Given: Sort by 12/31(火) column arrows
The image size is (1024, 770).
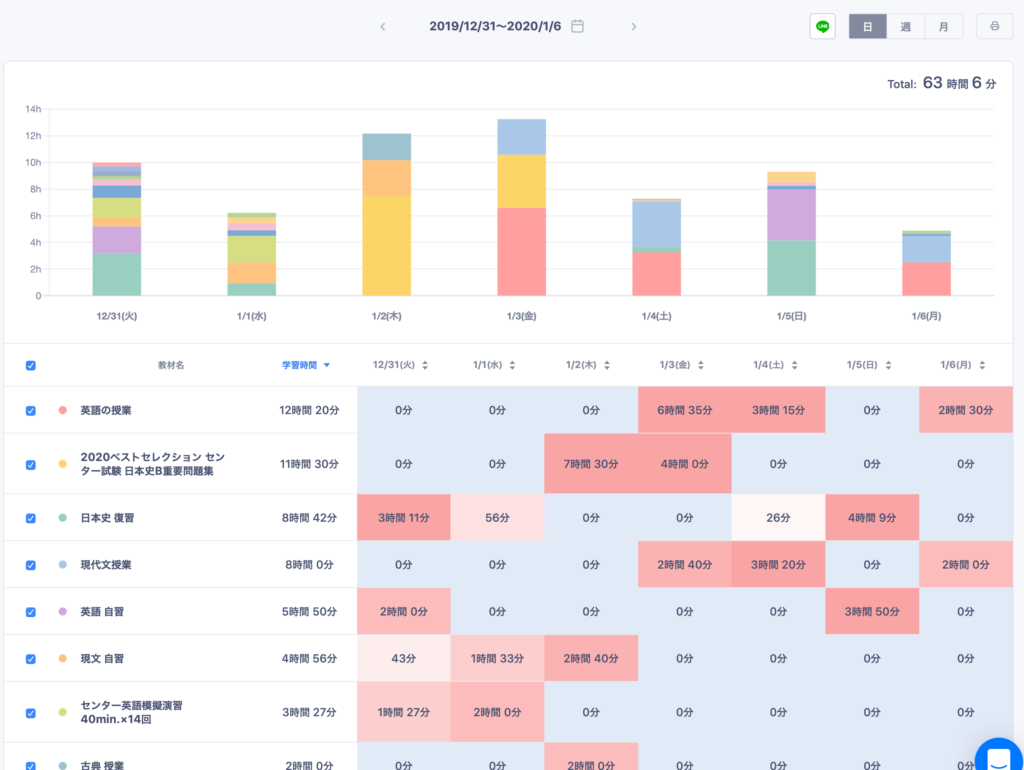Looking at the screenshot, I should 425,366.
